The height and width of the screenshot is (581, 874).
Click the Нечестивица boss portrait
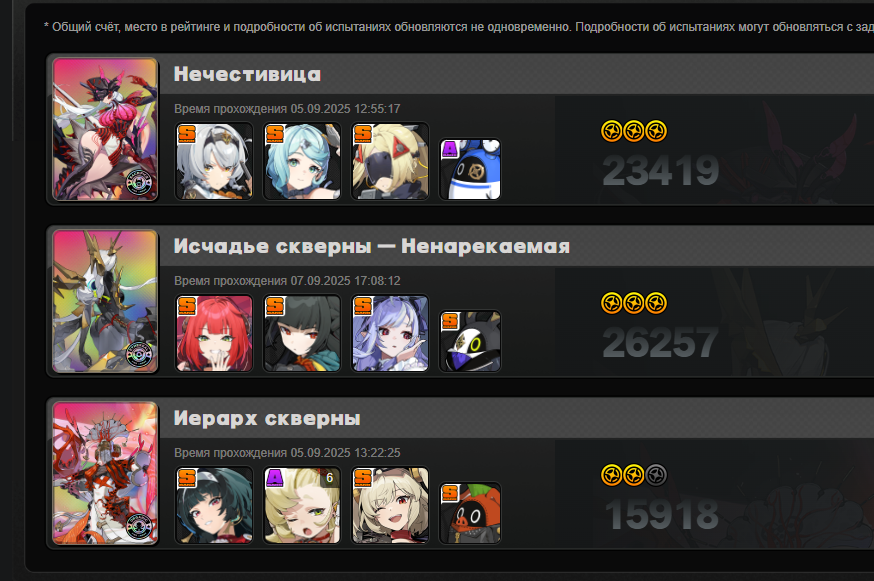(x=105, y=129)
